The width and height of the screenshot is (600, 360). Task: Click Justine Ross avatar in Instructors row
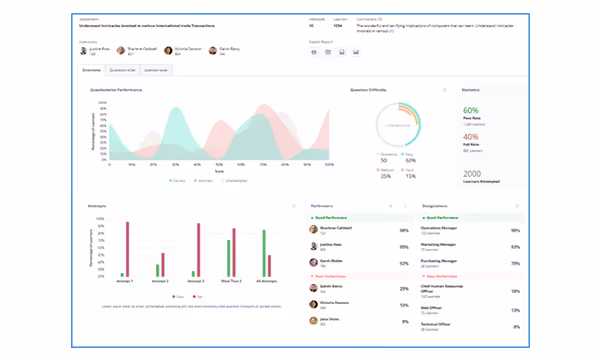coord(83,50)
